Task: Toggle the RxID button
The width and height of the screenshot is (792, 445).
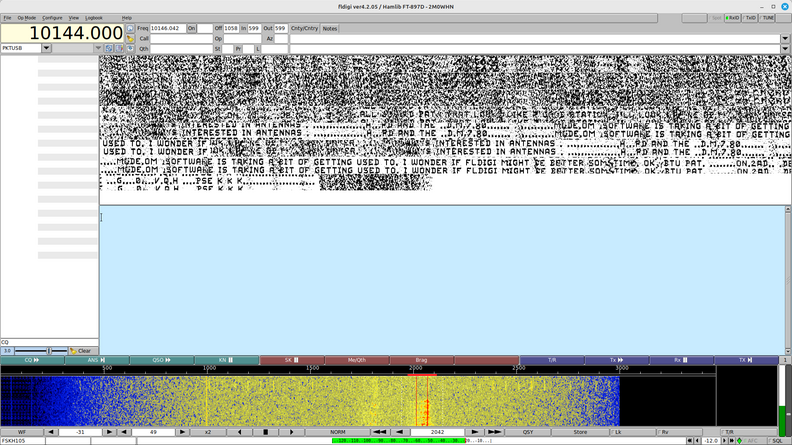Action: pos(731,18)
